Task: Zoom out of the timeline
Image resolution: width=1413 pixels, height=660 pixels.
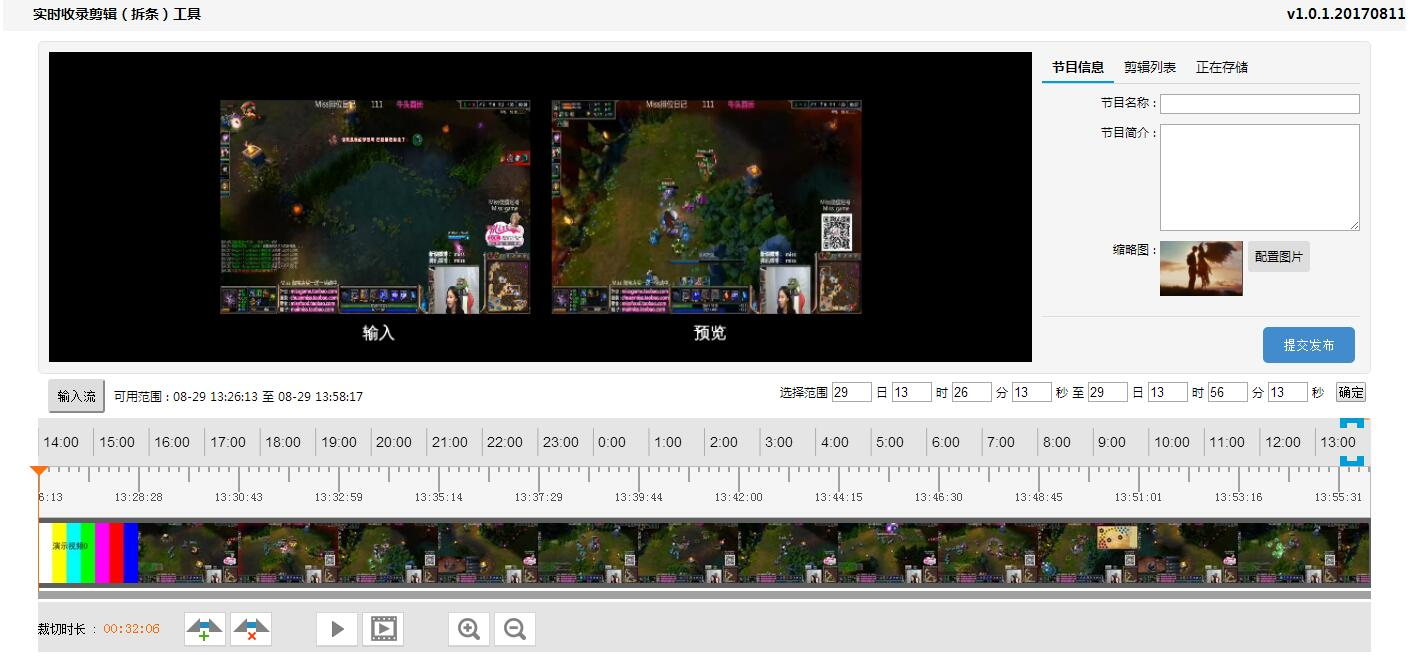Action: click(x=515, y=629)
